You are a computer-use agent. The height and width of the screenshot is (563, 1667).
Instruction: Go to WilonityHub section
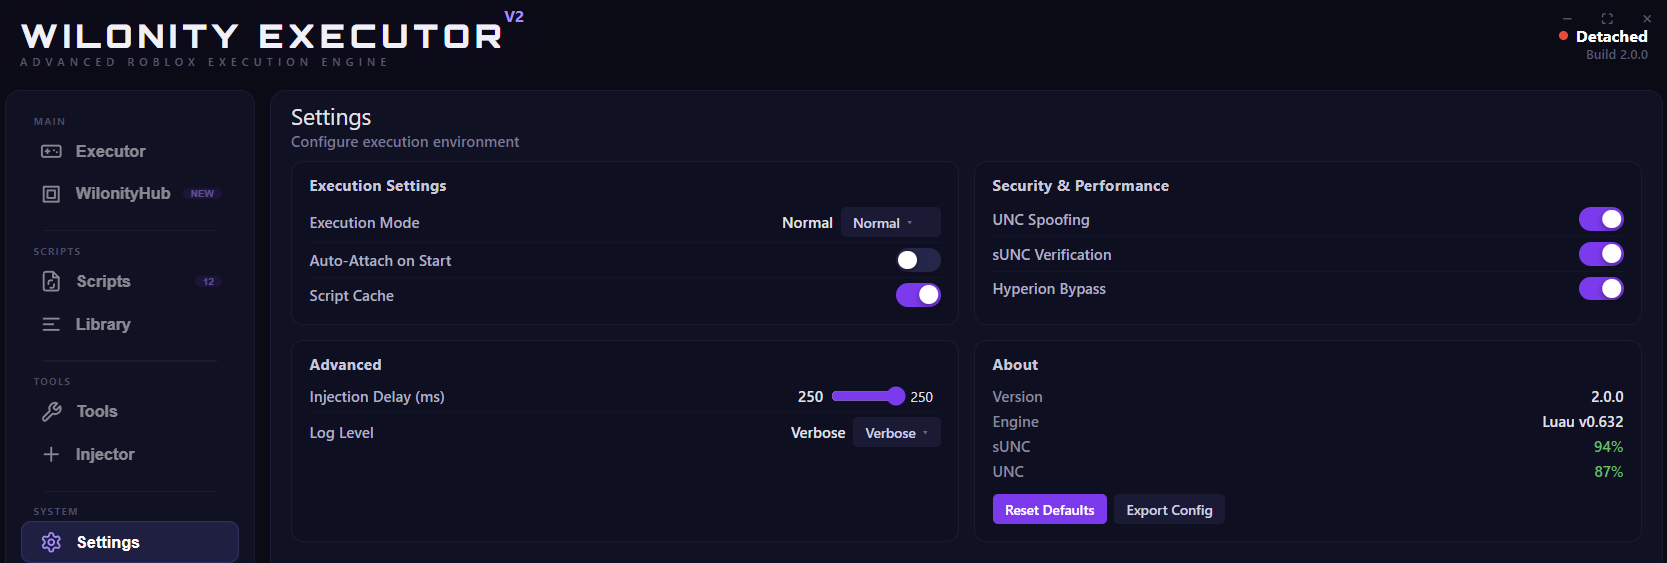(130, 194)
